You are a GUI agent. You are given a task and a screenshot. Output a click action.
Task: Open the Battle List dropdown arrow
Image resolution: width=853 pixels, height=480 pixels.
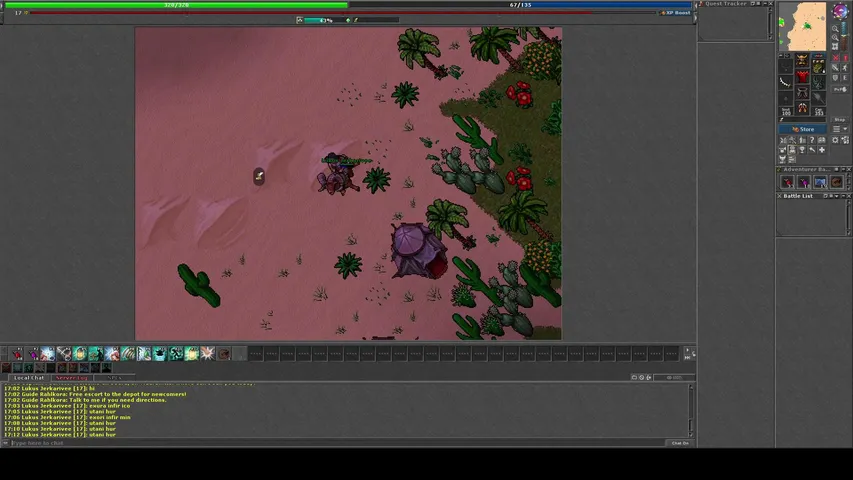(837, 196)
